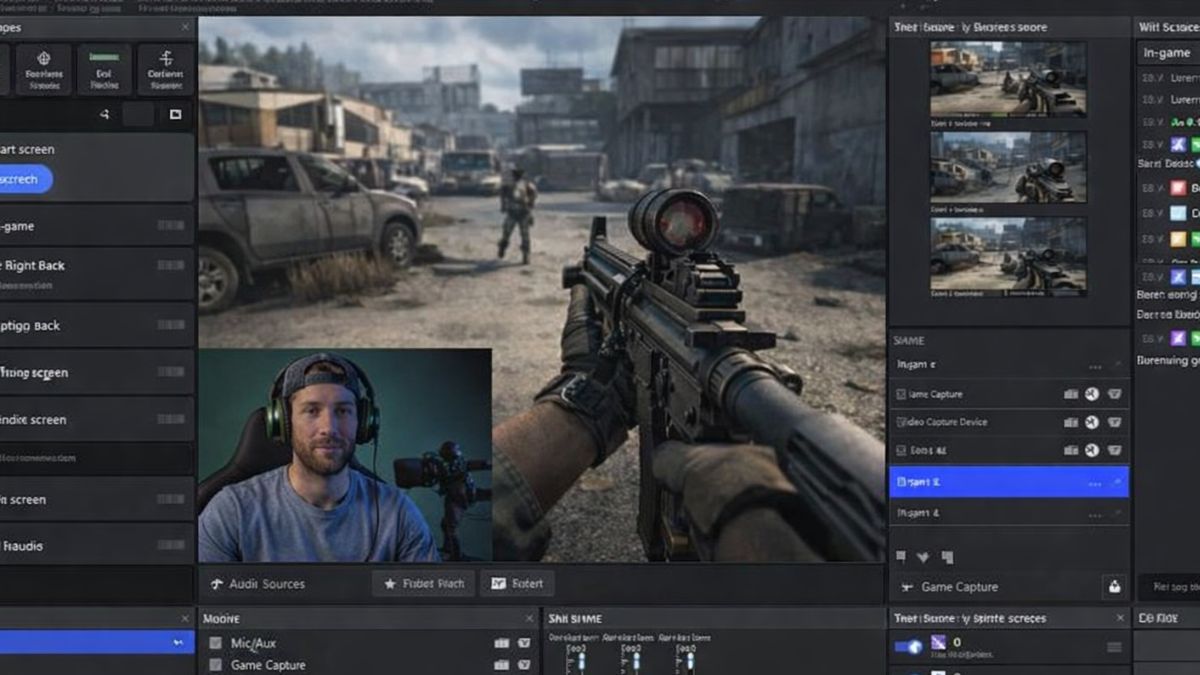Click the lock icon next to Game Capture button
Viewport: 1200px width, 675px height.
(x=1113, y=586)
